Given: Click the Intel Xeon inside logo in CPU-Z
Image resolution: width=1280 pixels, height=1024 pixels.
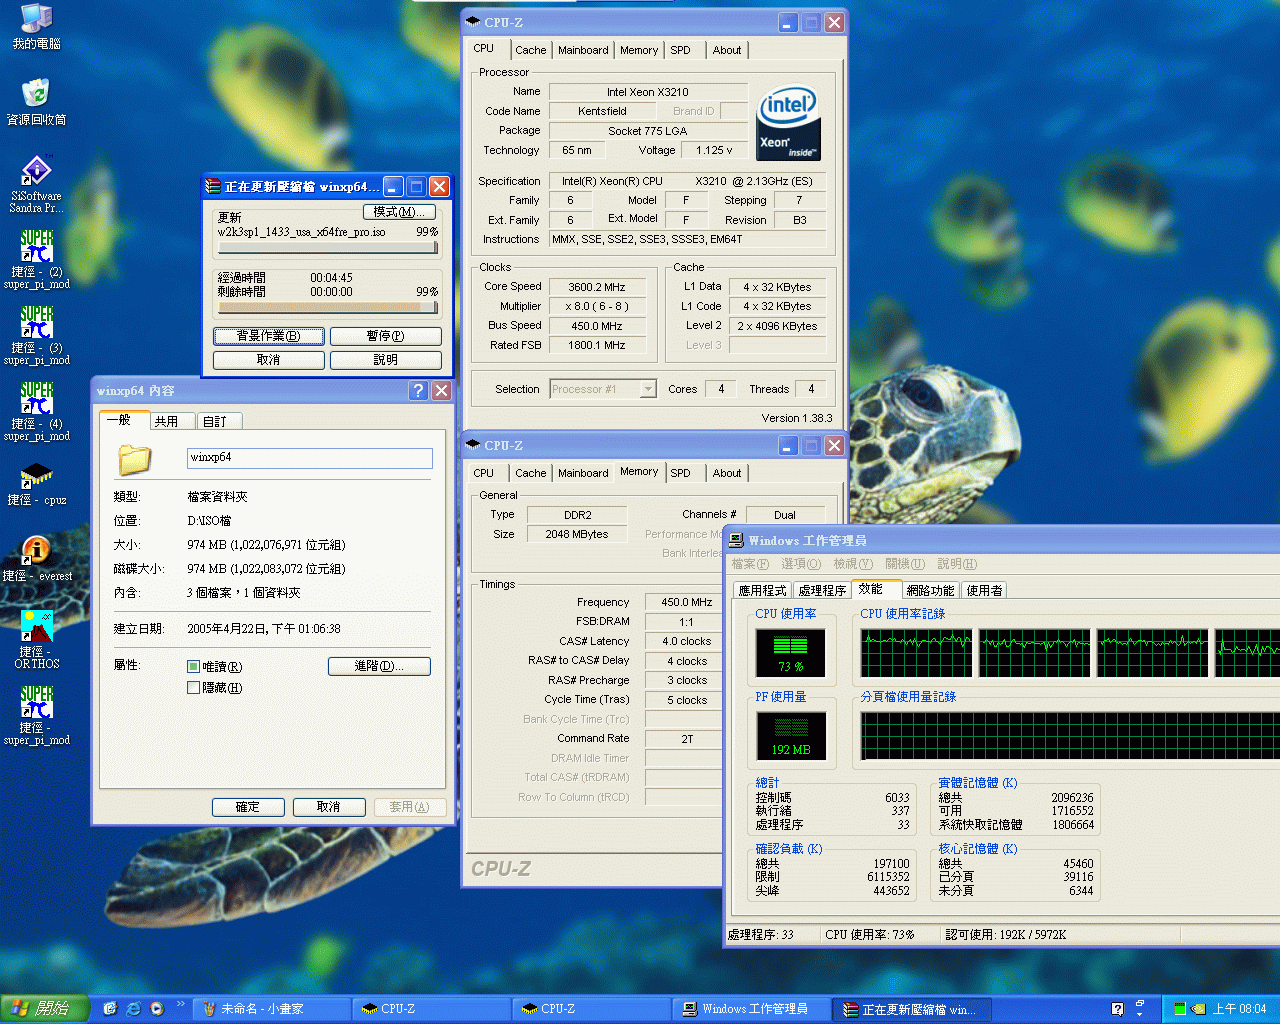Looking at the screenshot, I should 788,123.
